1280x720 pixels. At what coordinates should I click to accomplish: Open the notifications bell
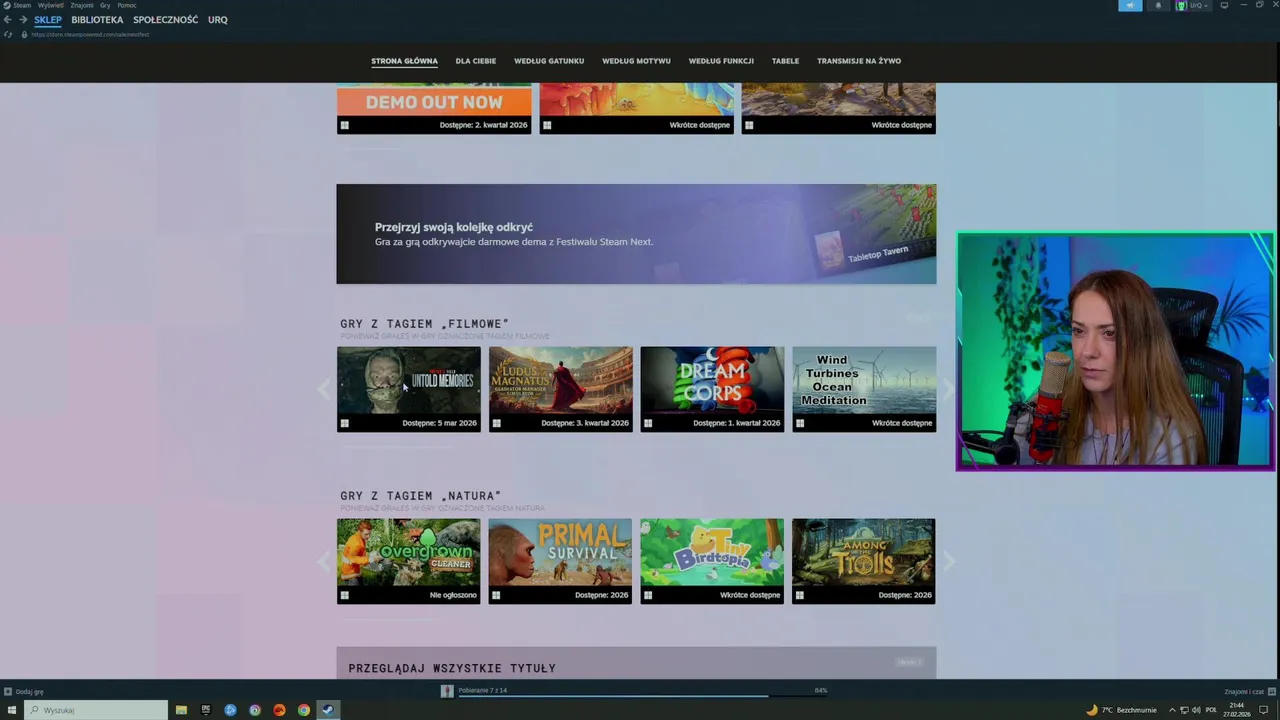coord(1159,5)
